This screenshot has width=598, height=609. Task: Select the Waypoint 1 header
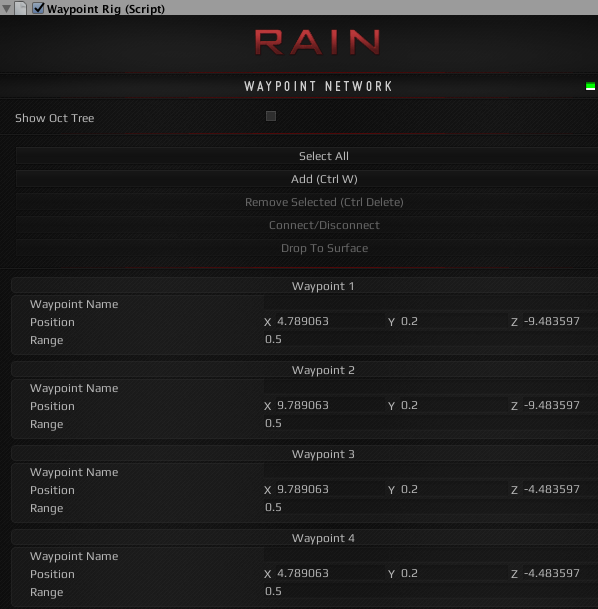pyautogui.click(x=305, y=286)
